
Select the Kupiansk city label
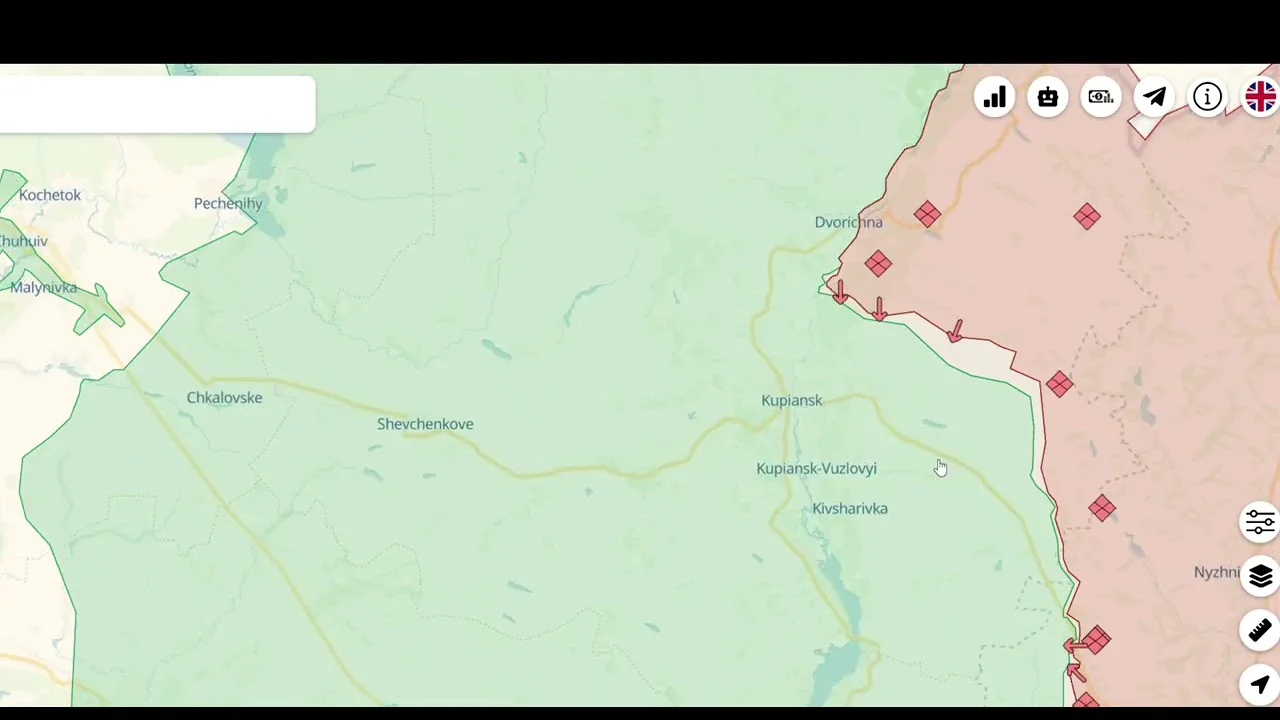(x=792, y=400)
